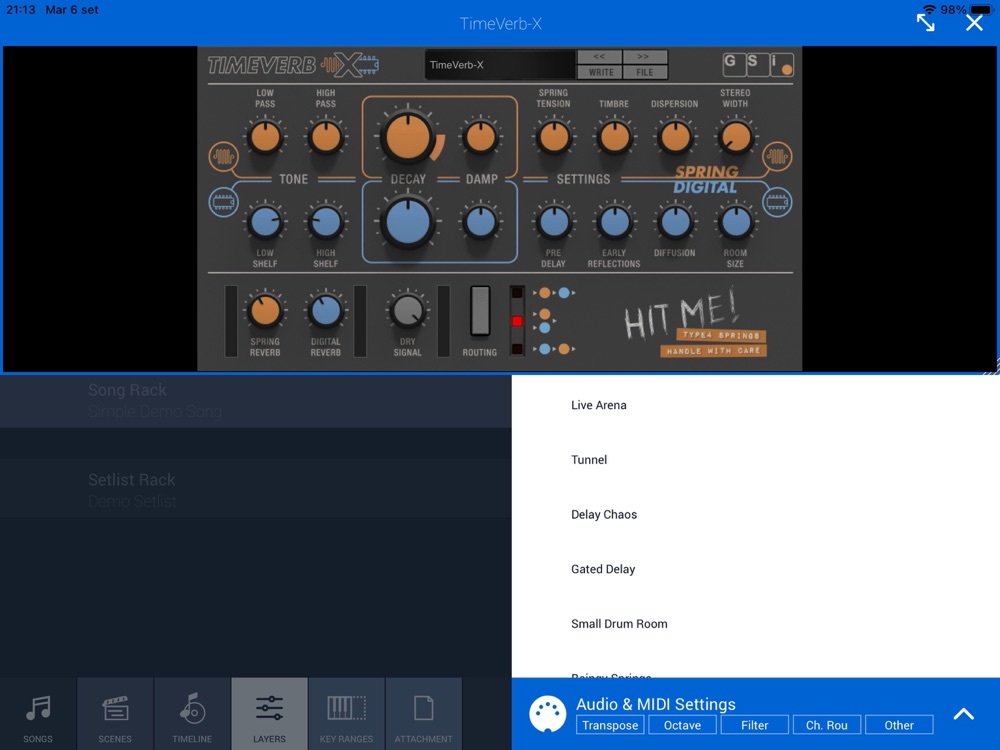
Task: Click the High Shelf knob
Action: (326, 222)
